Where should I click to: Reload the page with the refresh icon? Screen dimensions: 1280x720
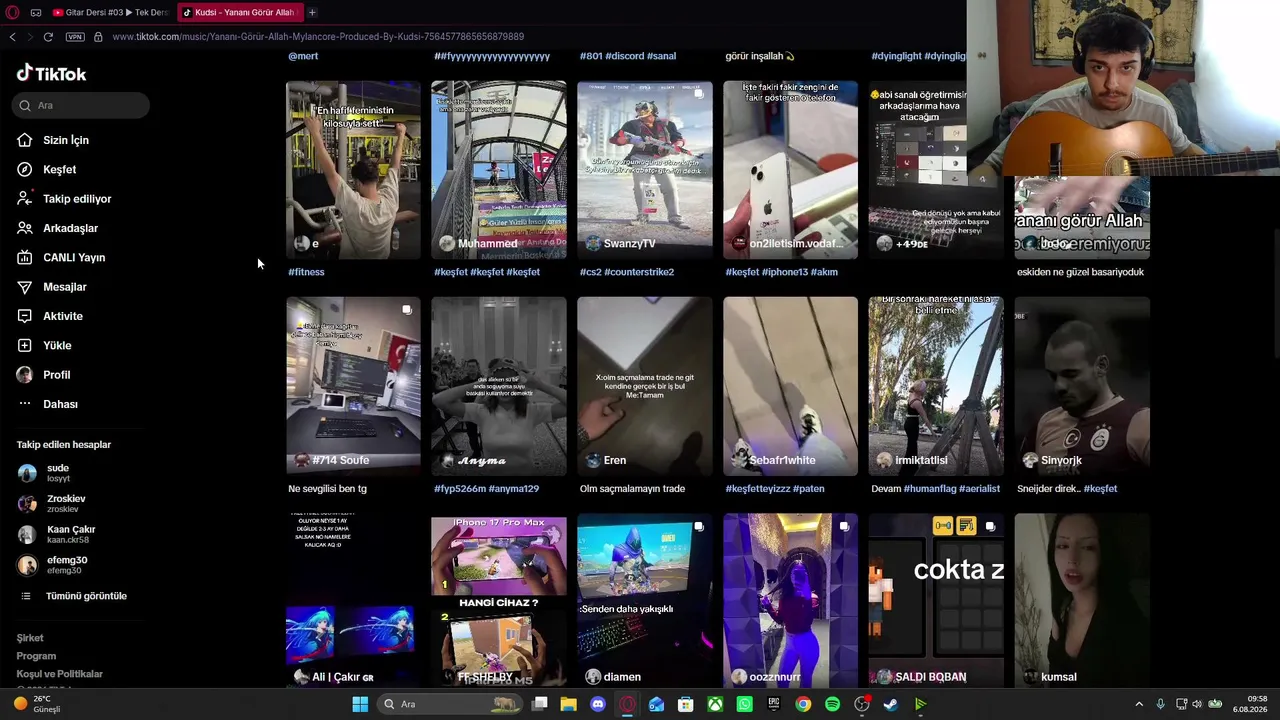click(48, 37)
